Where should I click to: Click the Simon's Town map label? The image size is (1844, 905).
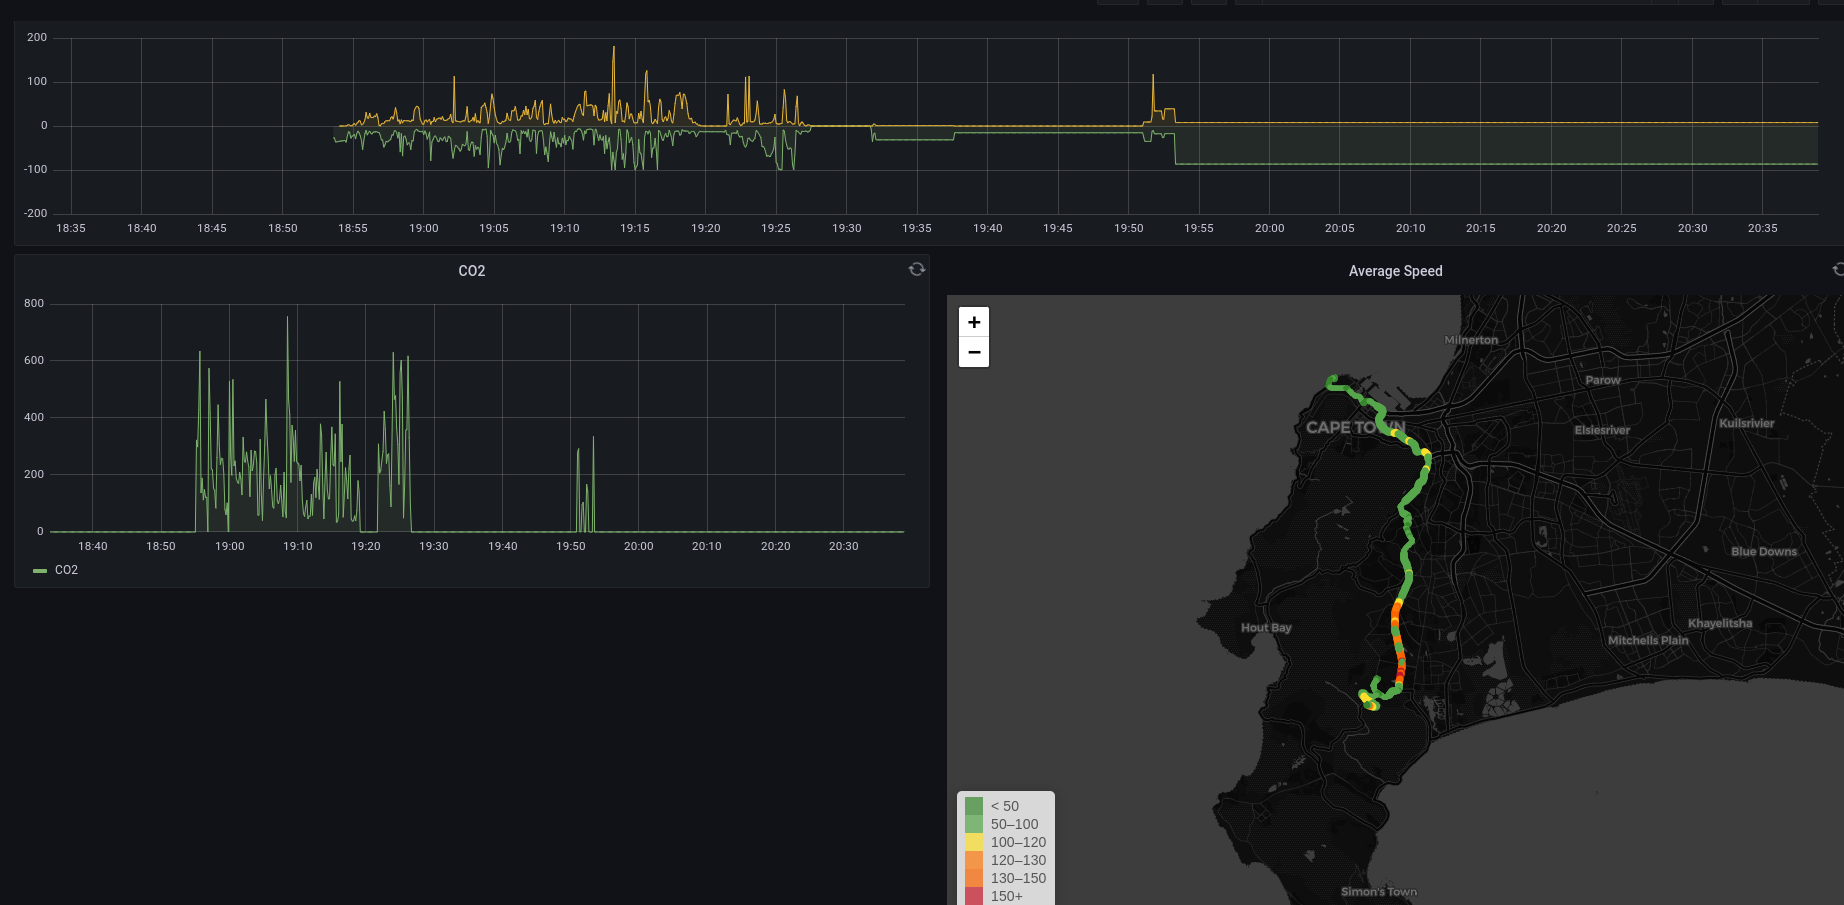(x=1378, y=892)
